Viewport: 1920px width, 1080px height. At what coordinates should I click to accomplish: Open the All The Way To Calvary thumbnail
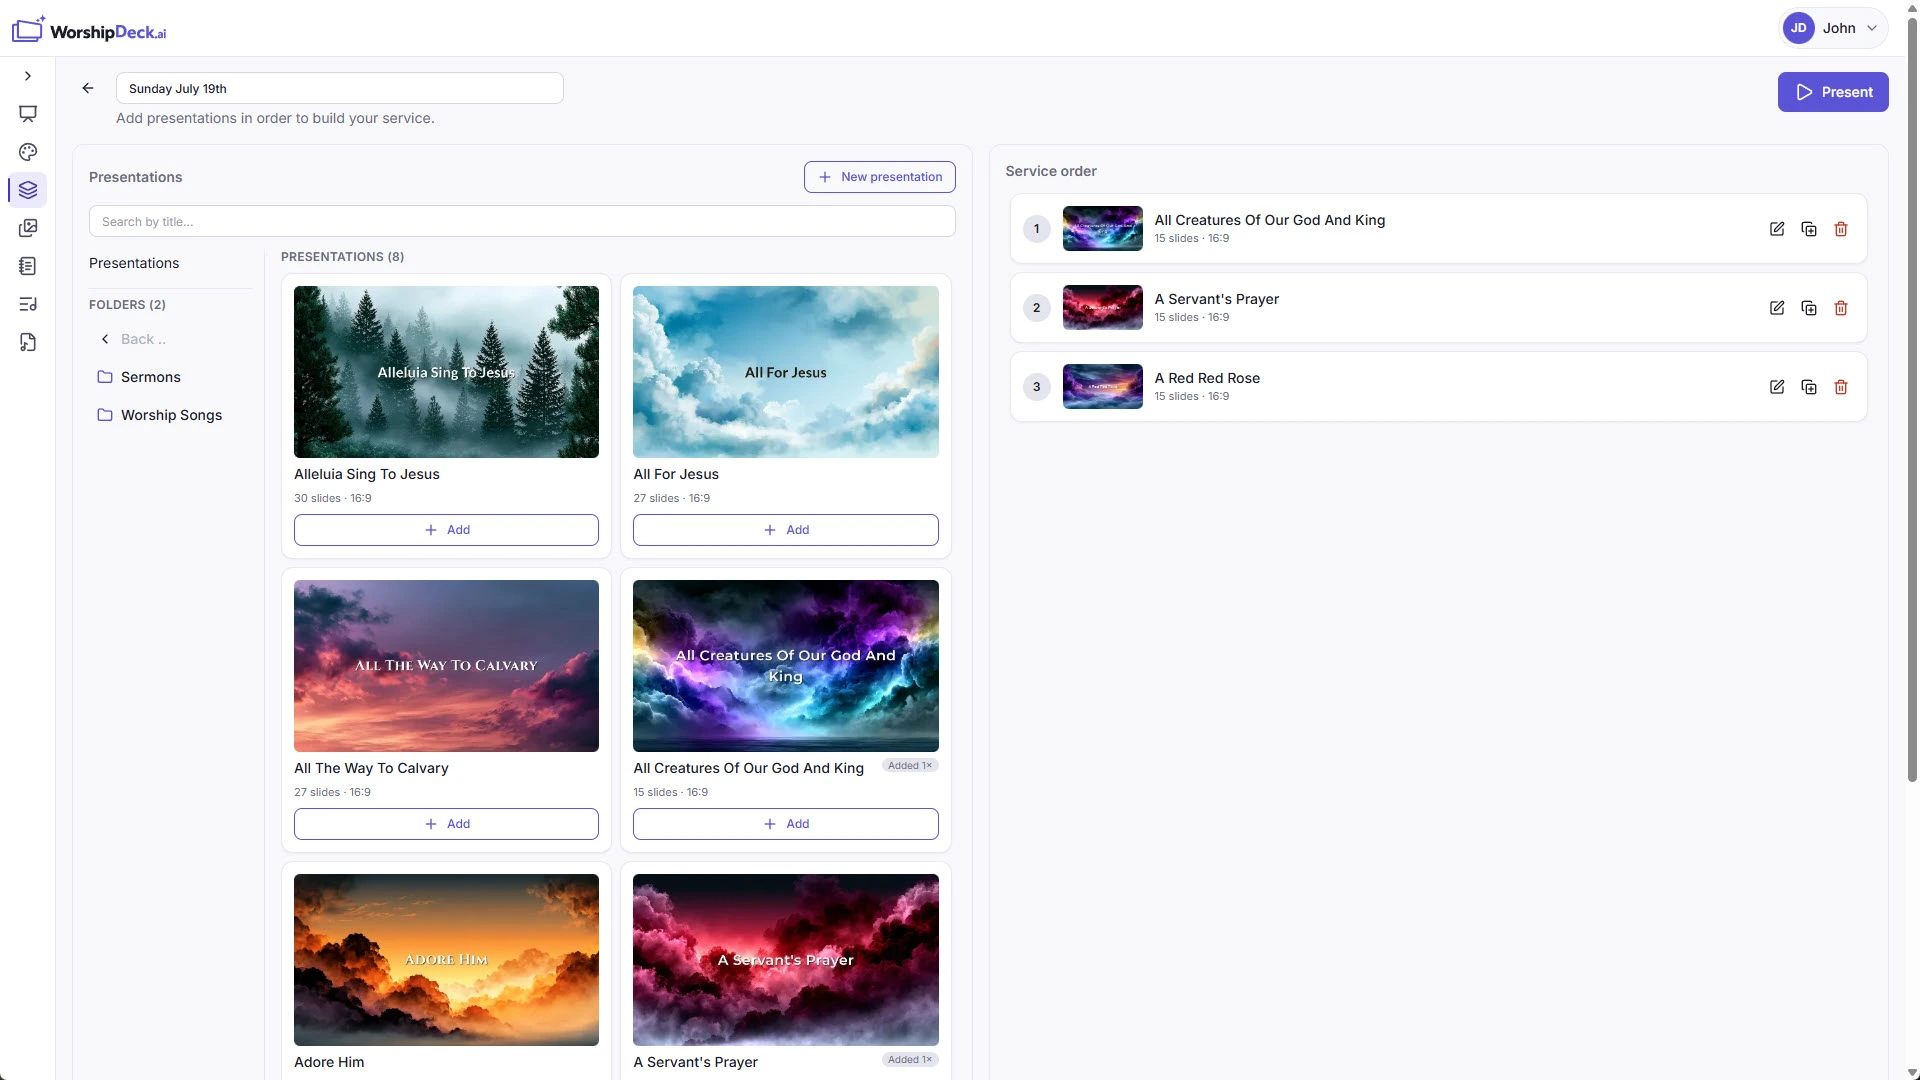(x=446, y=666)
